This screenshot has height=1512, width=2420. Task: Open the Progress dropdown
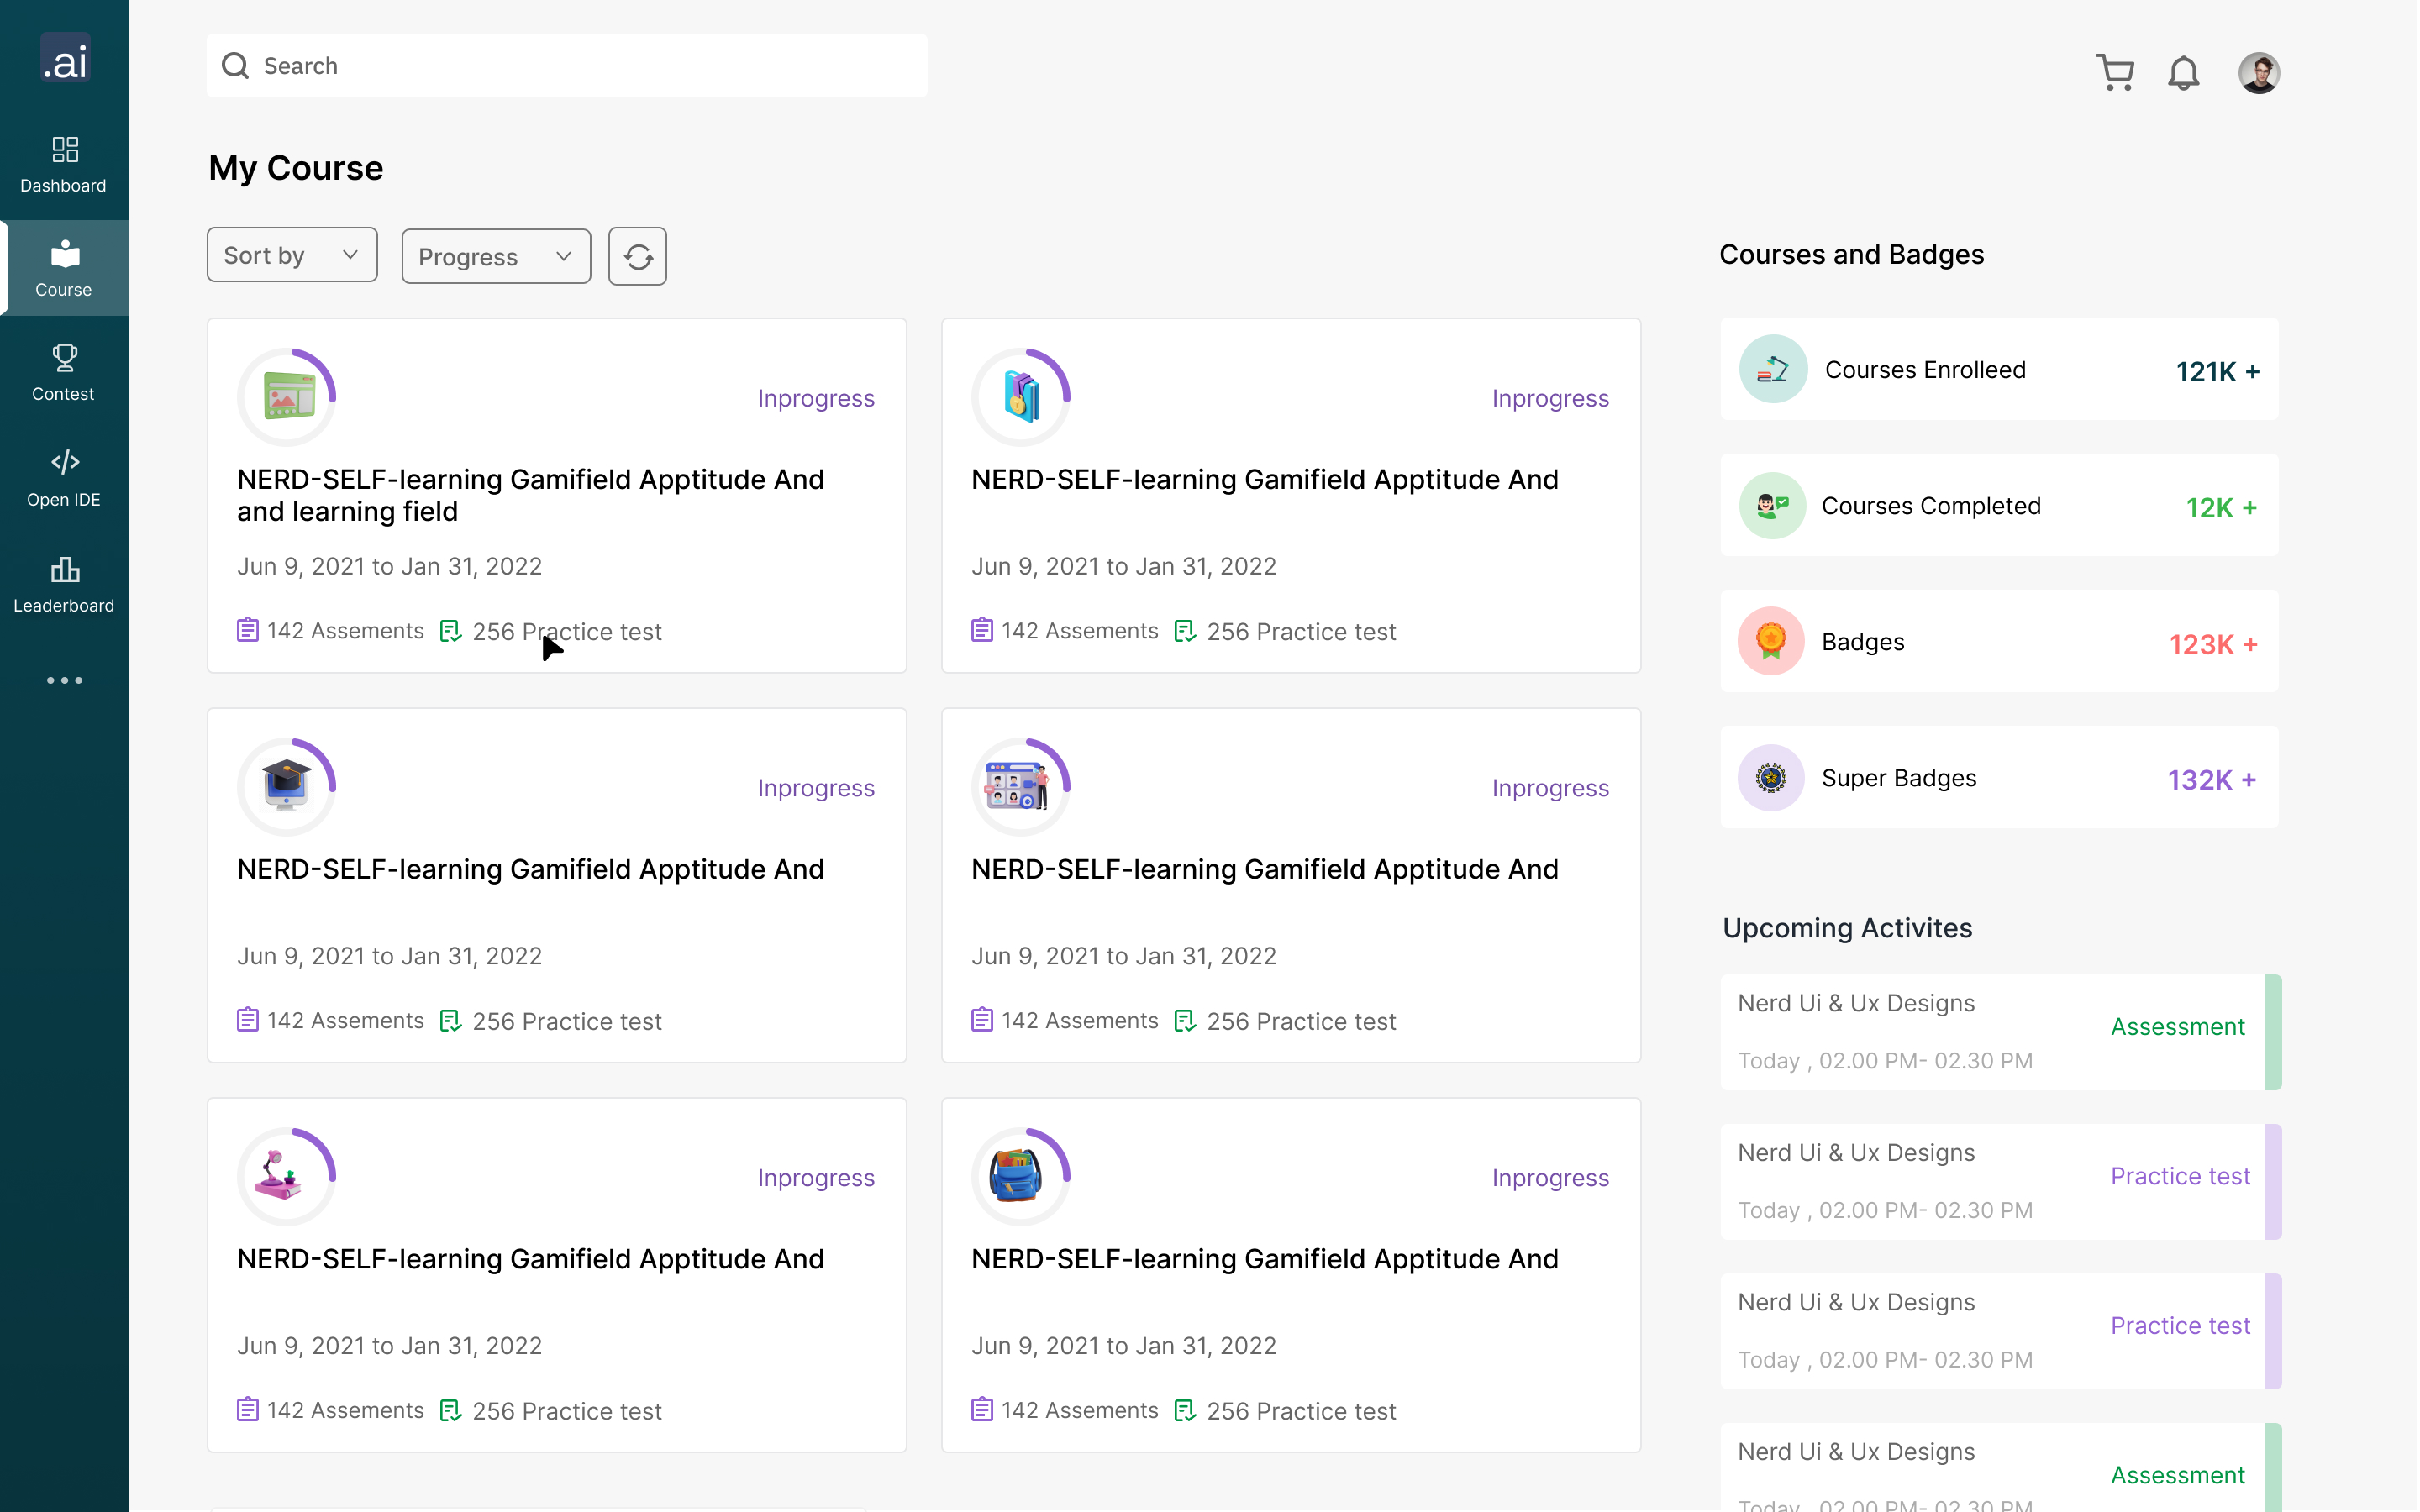(x=495, y=256)
